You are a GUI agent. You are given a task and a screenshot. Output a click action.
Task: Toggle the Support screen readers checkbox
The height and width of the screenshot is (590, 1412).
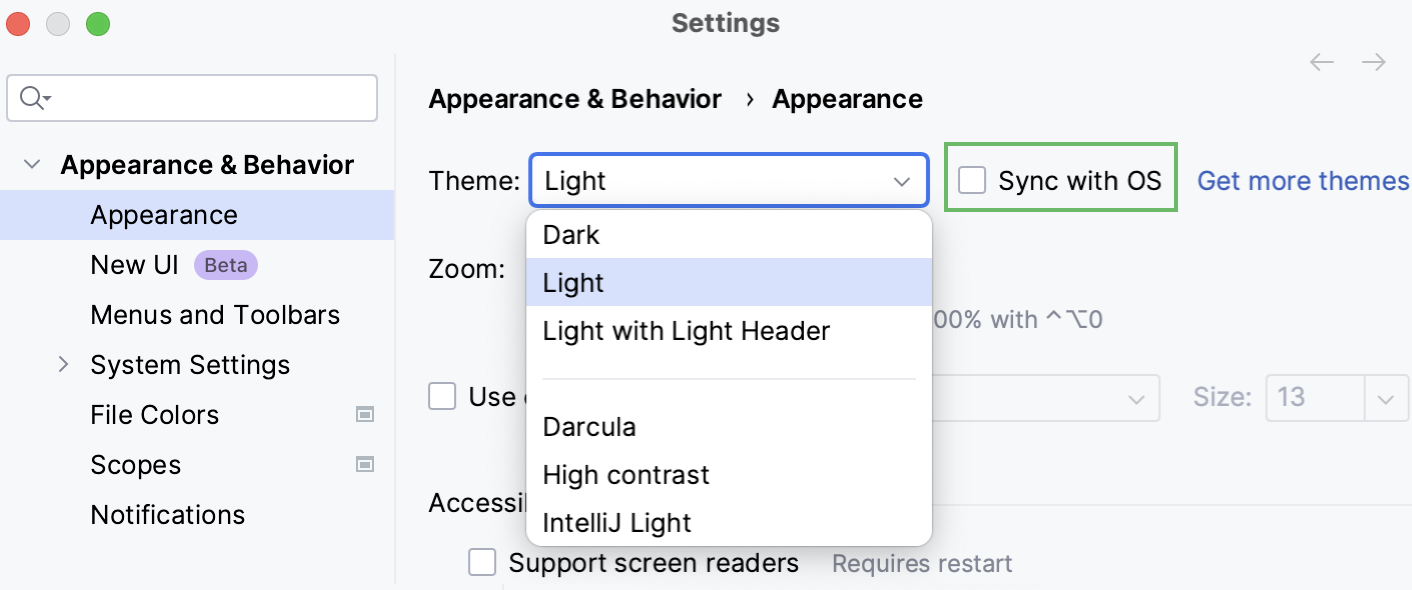483,563
